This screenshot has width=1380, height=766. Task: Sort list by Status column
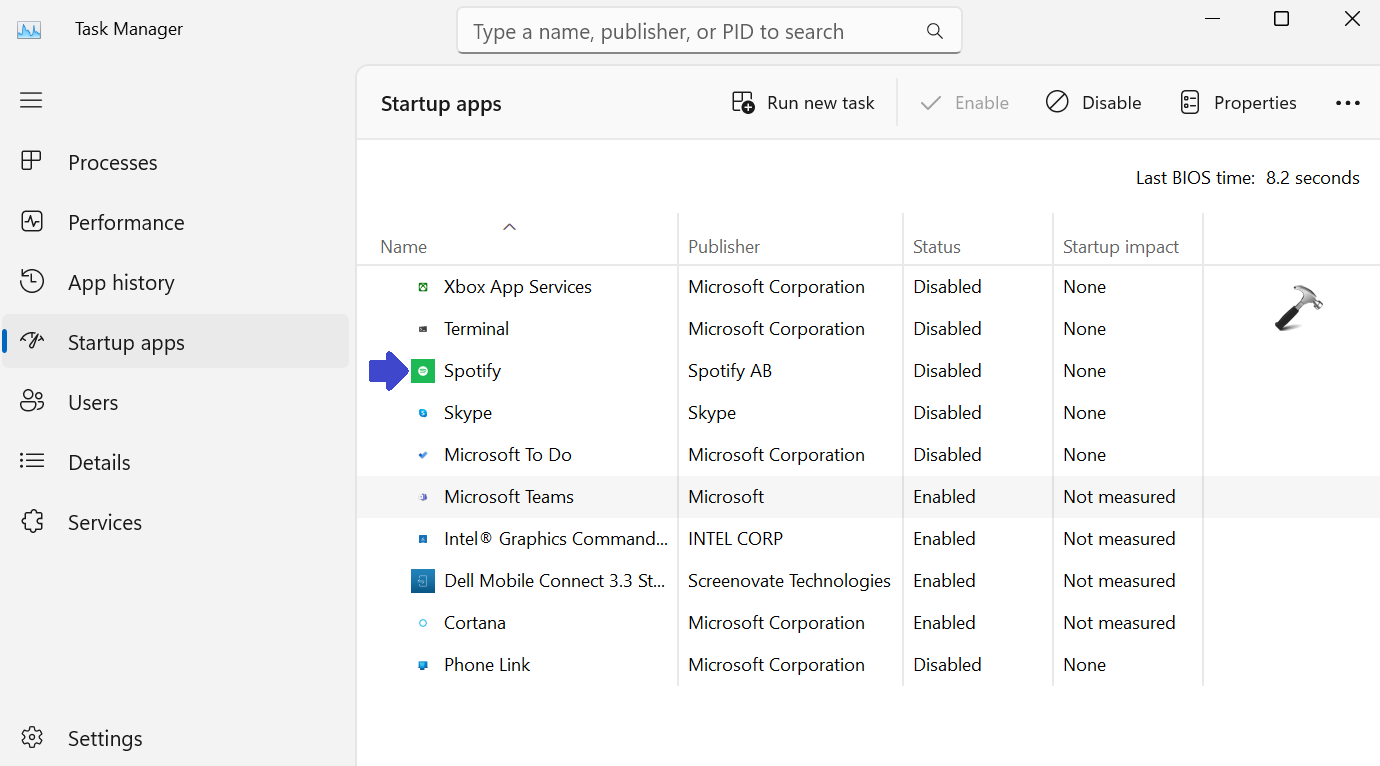(x=936, y=247)
